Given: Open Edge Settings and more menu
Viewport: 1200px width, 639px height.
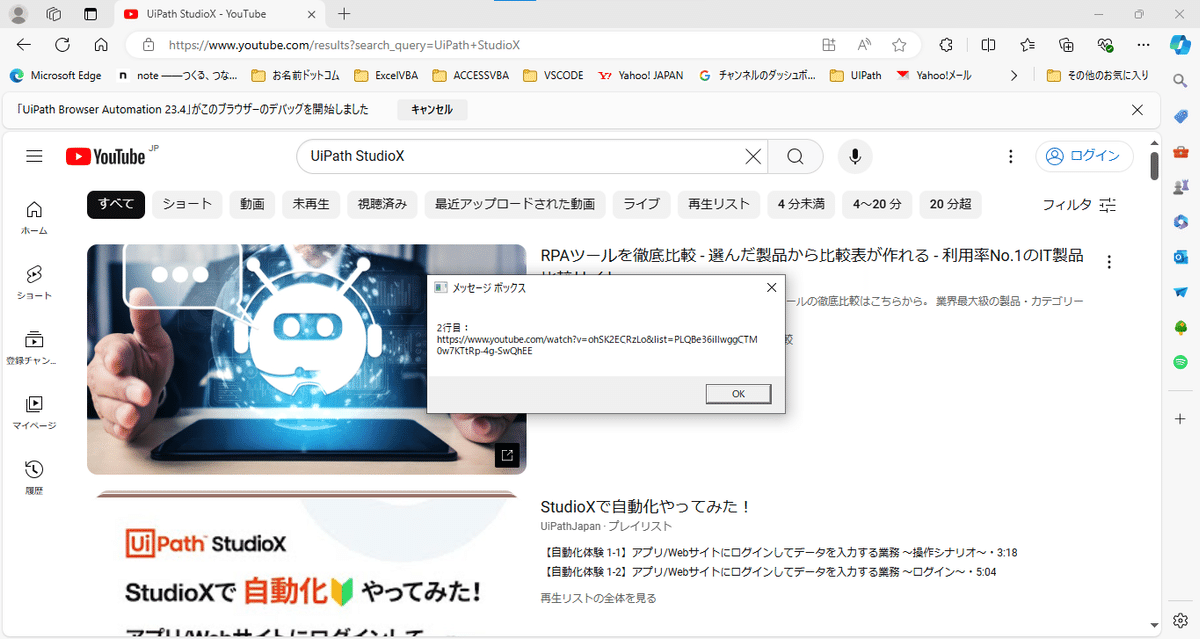Looking at the screenshot, I should (1144, 45).
